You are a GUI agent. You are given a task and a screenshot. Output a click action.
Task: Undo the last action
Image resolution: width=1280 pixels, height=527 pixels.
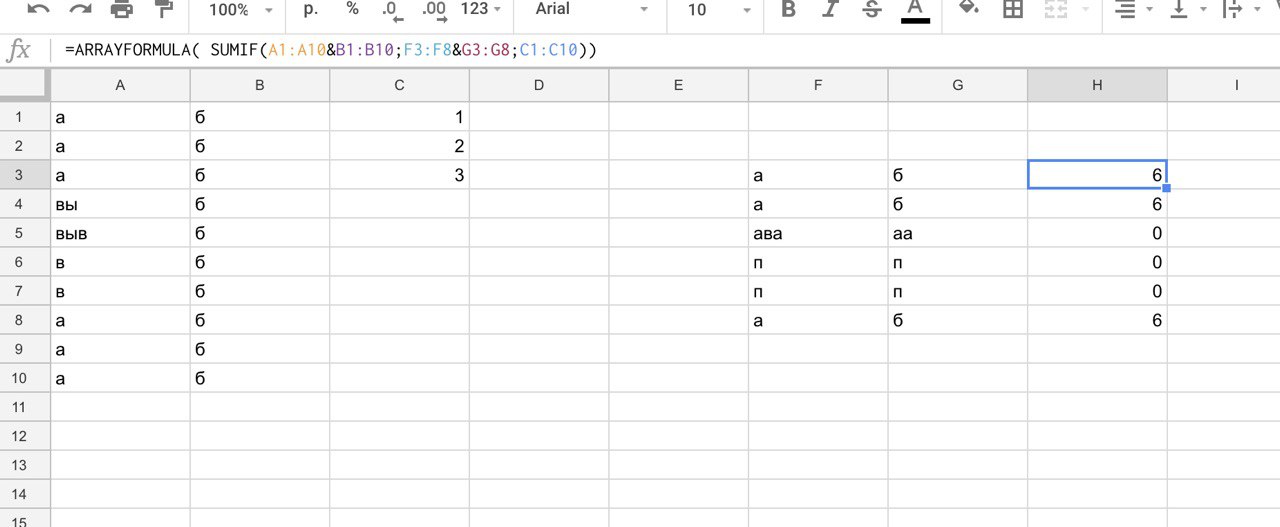[x=38, y=9]
